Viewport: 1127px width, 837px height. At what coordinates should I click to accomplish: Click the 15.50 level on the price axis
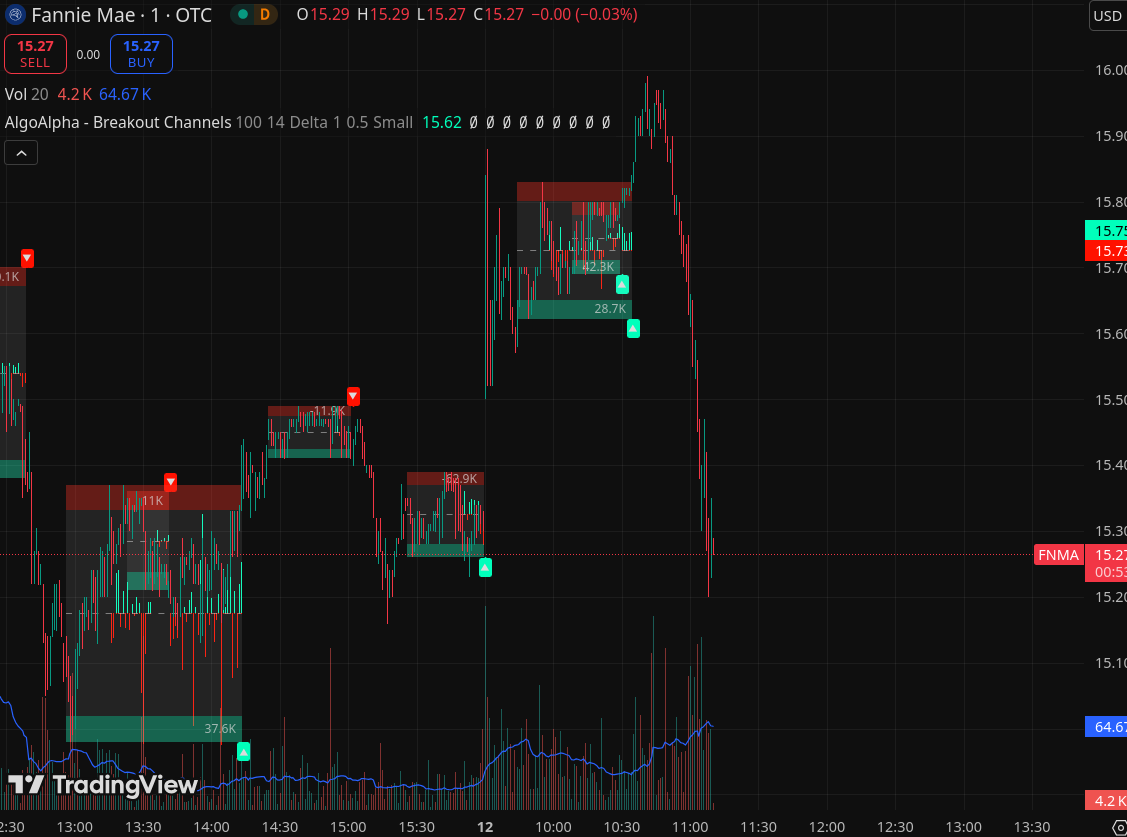(x=1110, y=399)
